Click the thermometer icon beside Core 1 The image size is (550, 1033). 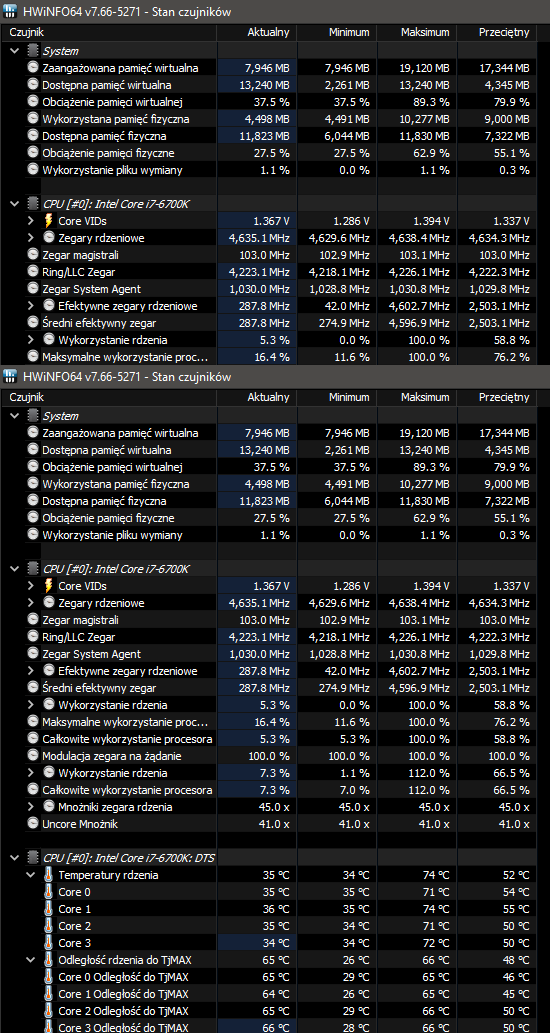click(49, 909)
